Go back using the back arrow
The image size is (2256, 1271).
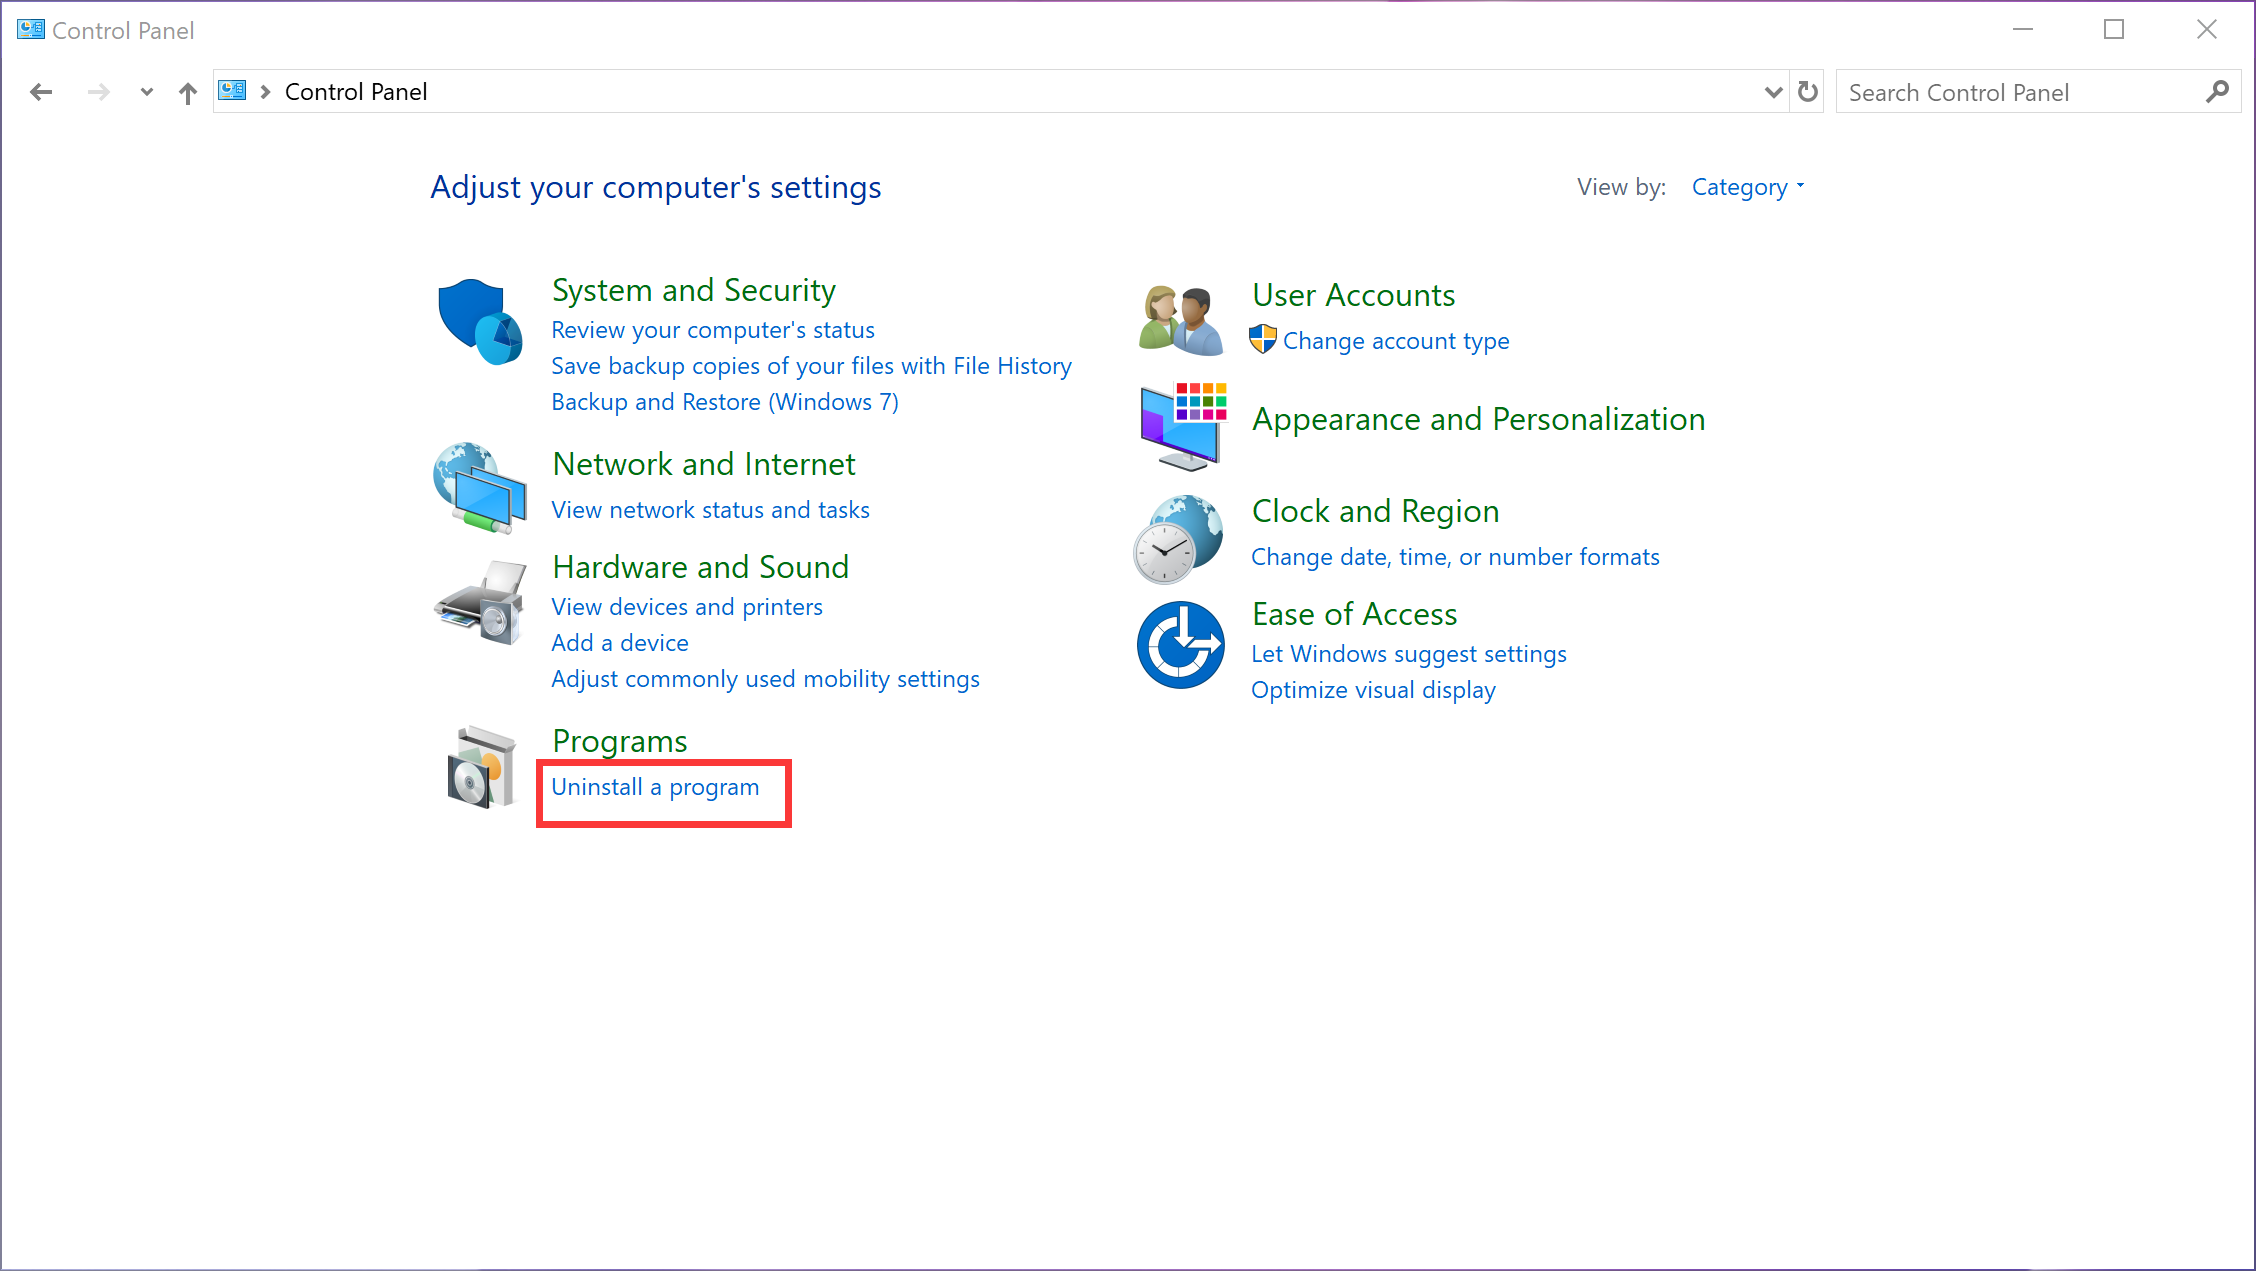click(41, 92)
